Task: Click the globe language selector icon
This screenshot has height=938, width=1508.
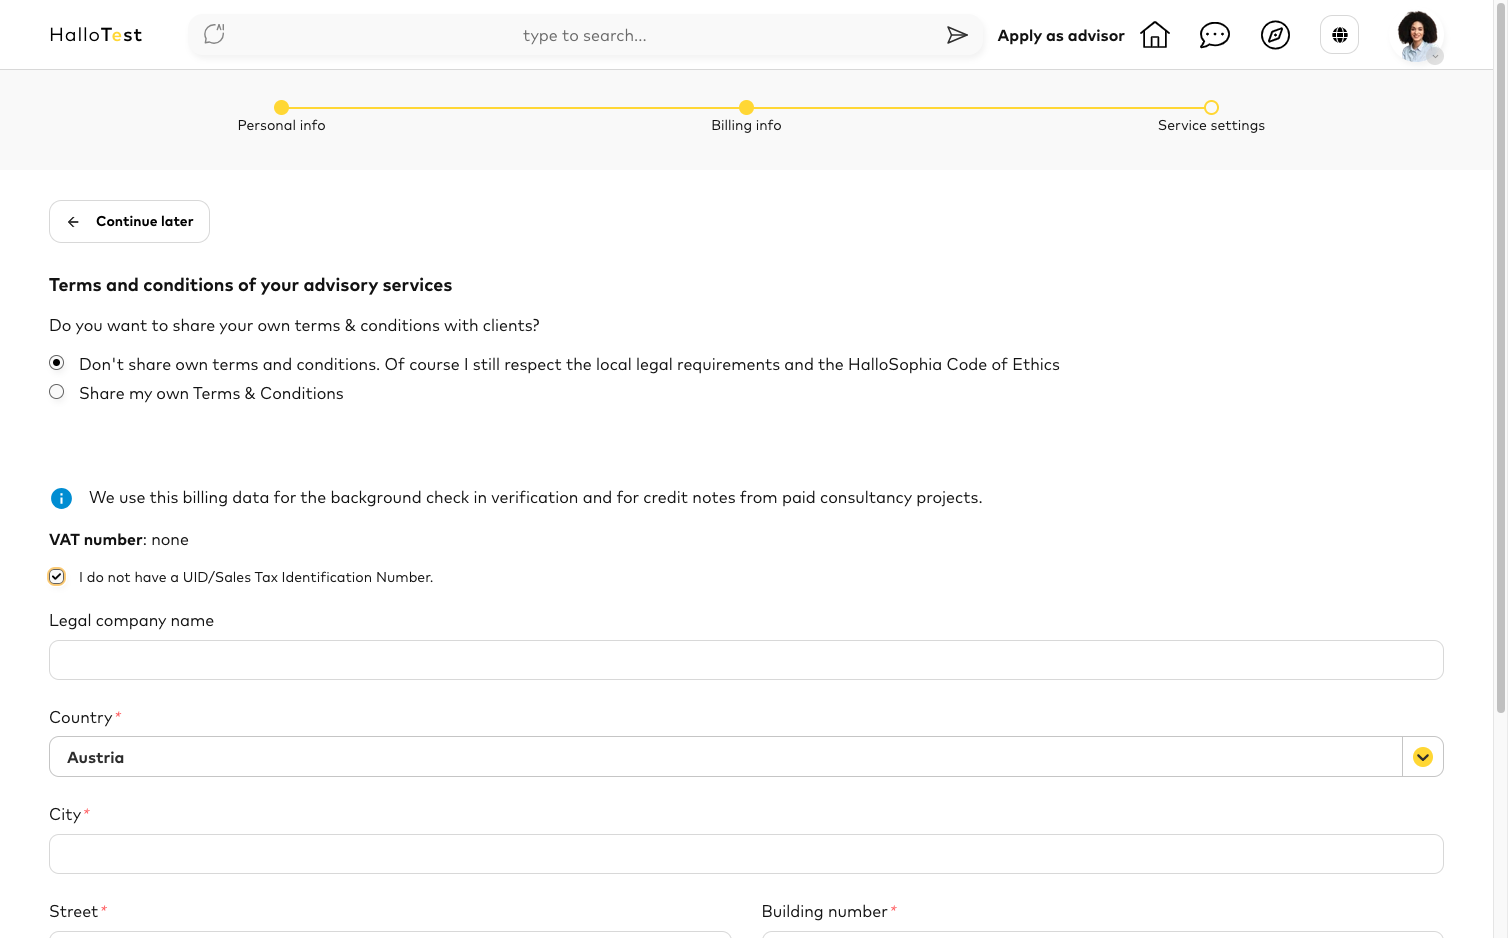Action: (1339, 35)
